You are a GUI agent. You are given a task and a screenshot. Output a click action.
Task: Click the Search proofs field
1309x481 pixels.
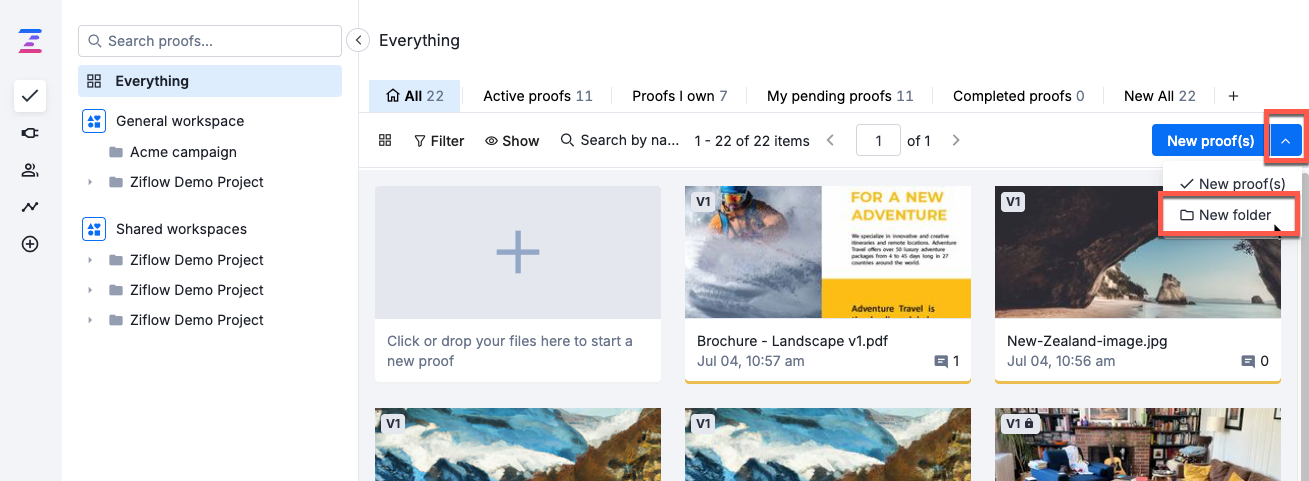click(x=210, y=41)
